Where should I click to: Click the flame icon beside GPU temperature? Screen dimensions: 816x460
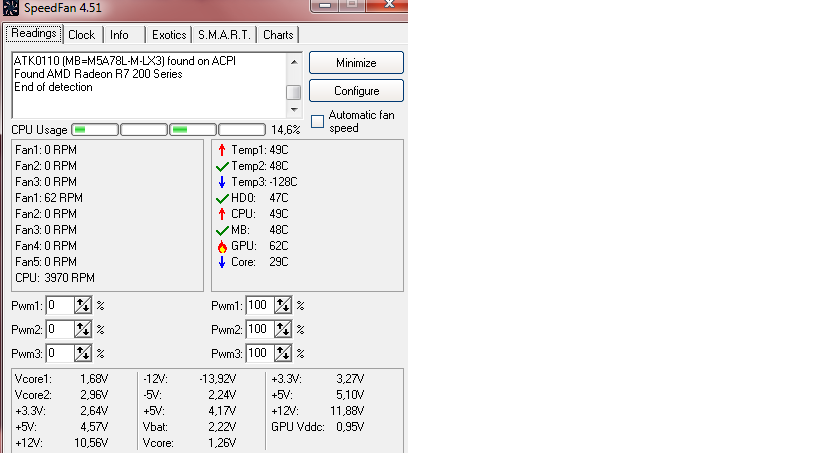[222, 246]
